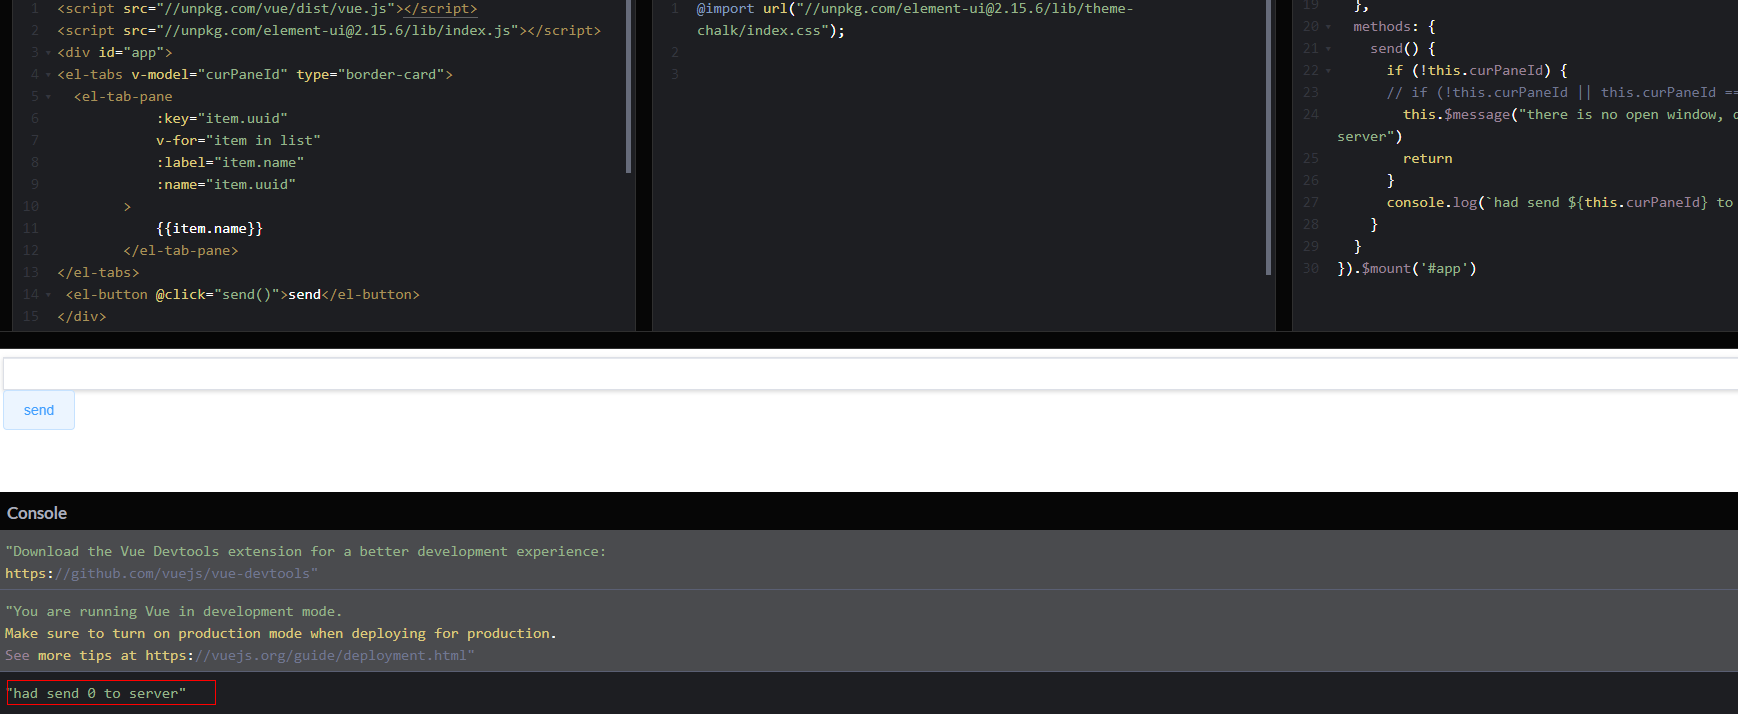This screenshot has height=714, width=1738.
Task: Click :name="item.uuid" attribute line
Action: [x=226, y=185]
